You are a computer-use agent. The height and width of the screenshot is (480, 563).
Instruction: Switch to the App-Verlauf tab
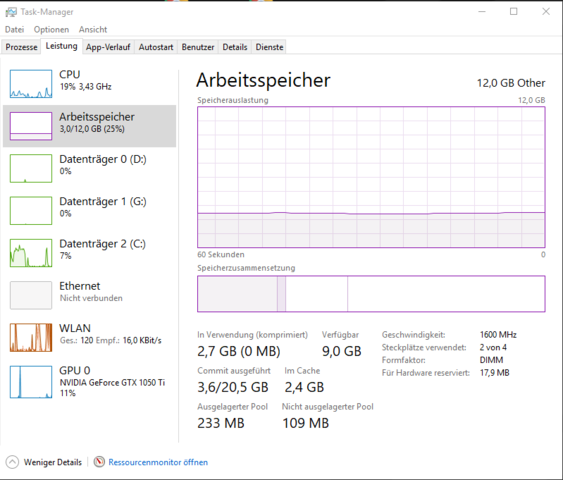tap(108, 47)
